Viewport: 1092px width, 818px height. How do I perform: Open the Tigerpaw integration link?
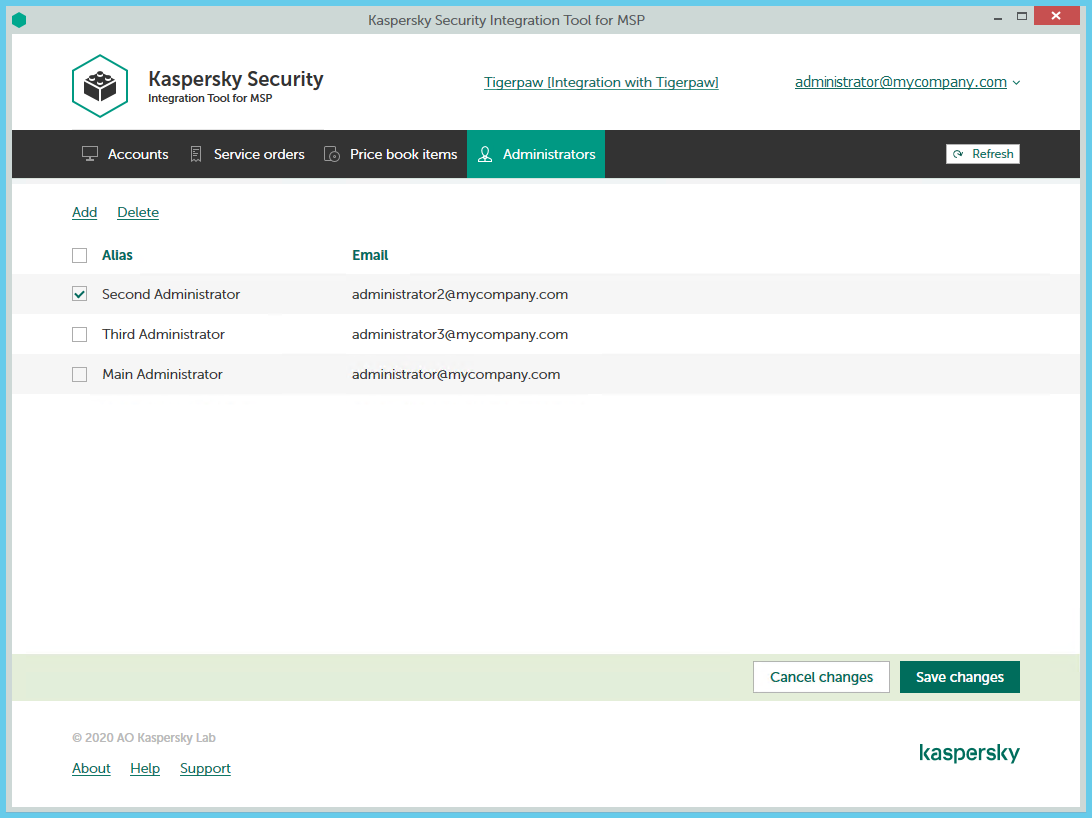click(x=601, y=83)
